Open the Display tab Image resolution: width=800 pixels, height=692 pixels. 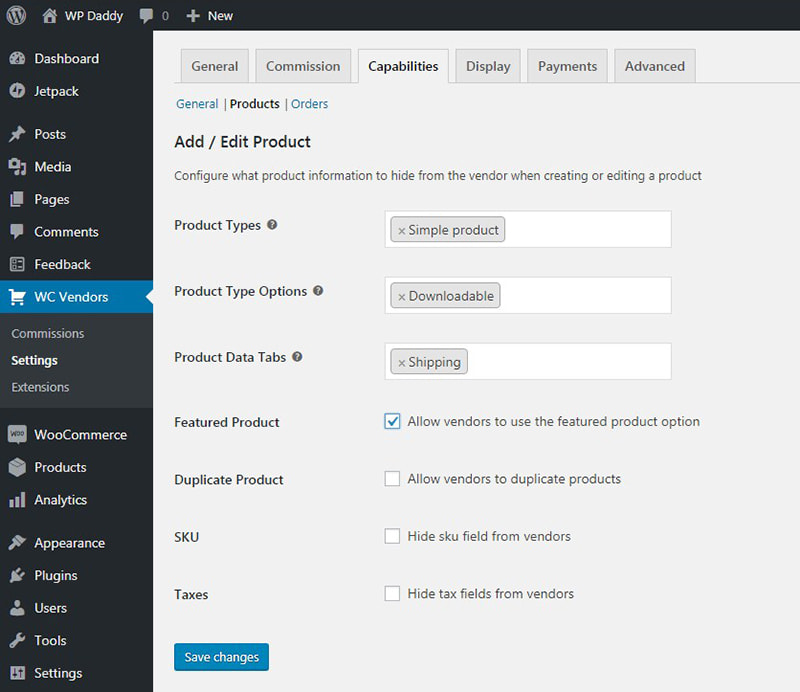(x=488, y=66)
